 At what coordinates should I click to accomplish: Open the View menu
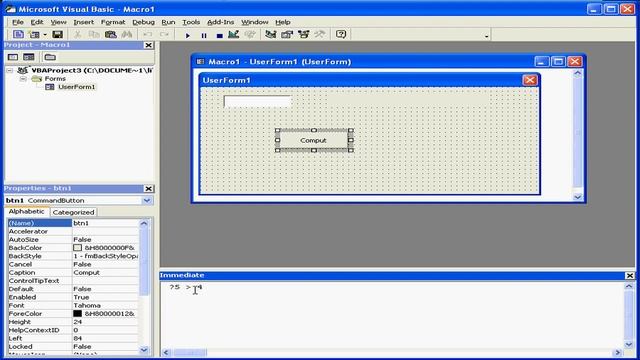point(58,22)
